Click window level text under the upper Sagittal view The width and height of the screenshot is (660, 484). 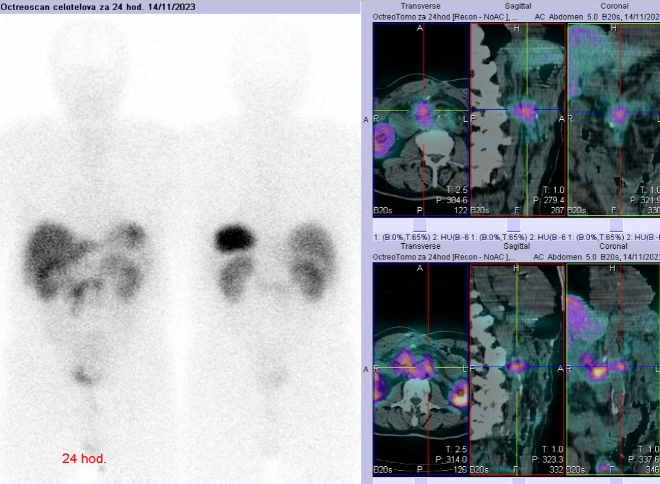tap(519, 237)
